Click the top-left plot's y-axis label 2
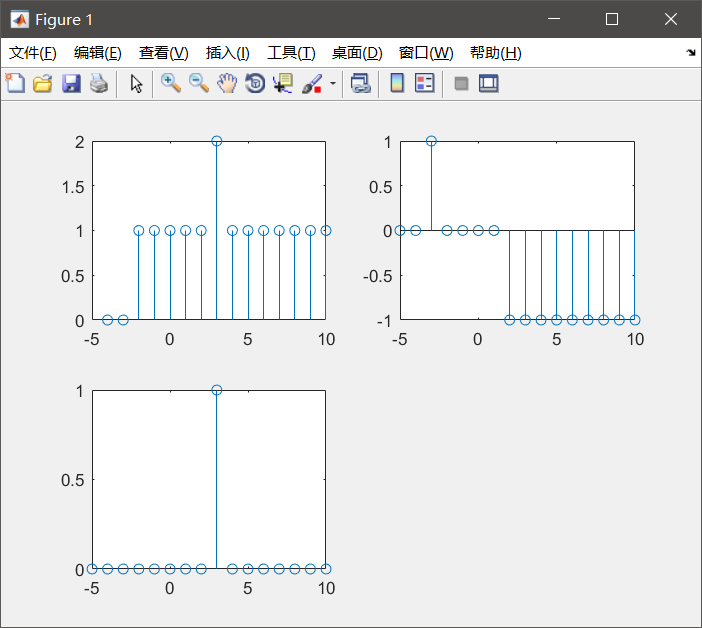This screenshot has height=628, width=702. [80, 142]
